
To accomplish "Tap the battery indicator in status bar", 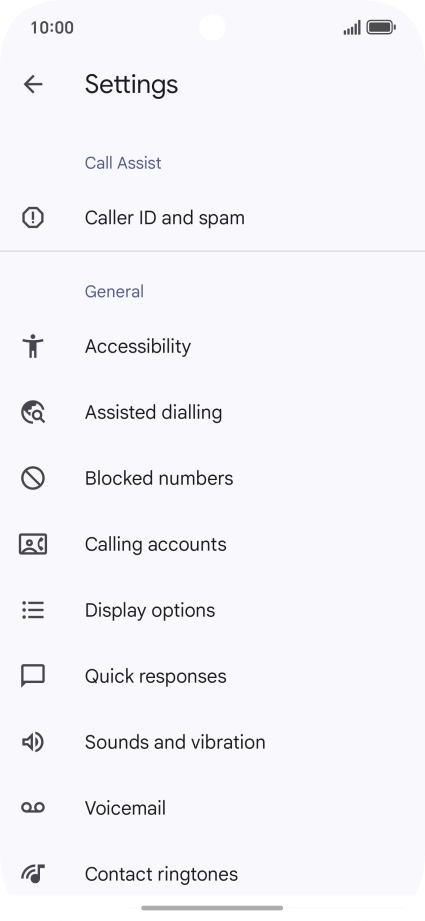I will [381, 28].
